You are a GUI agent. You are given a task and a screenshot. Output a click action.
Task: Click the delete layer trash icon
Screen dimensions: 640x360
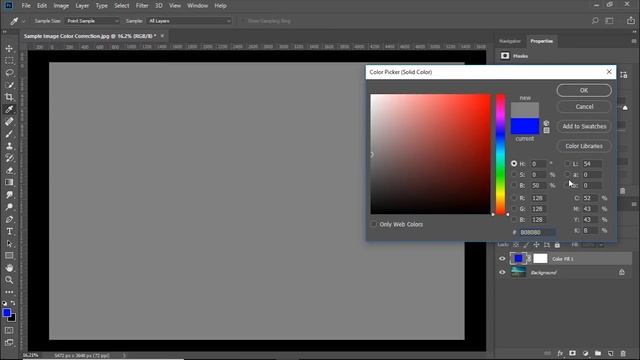coord(623,353)
